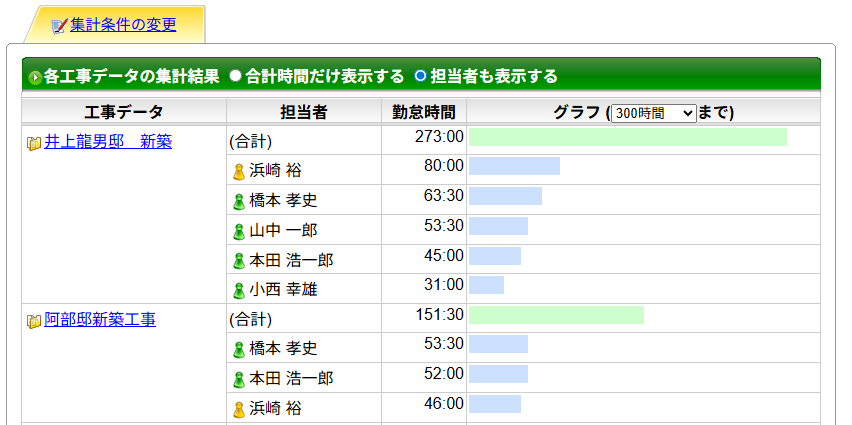Click the folder icon next to 井上龍男邸 新築
Image resolution: width=852 pixels, height=425 pixels.
[34, 143]
